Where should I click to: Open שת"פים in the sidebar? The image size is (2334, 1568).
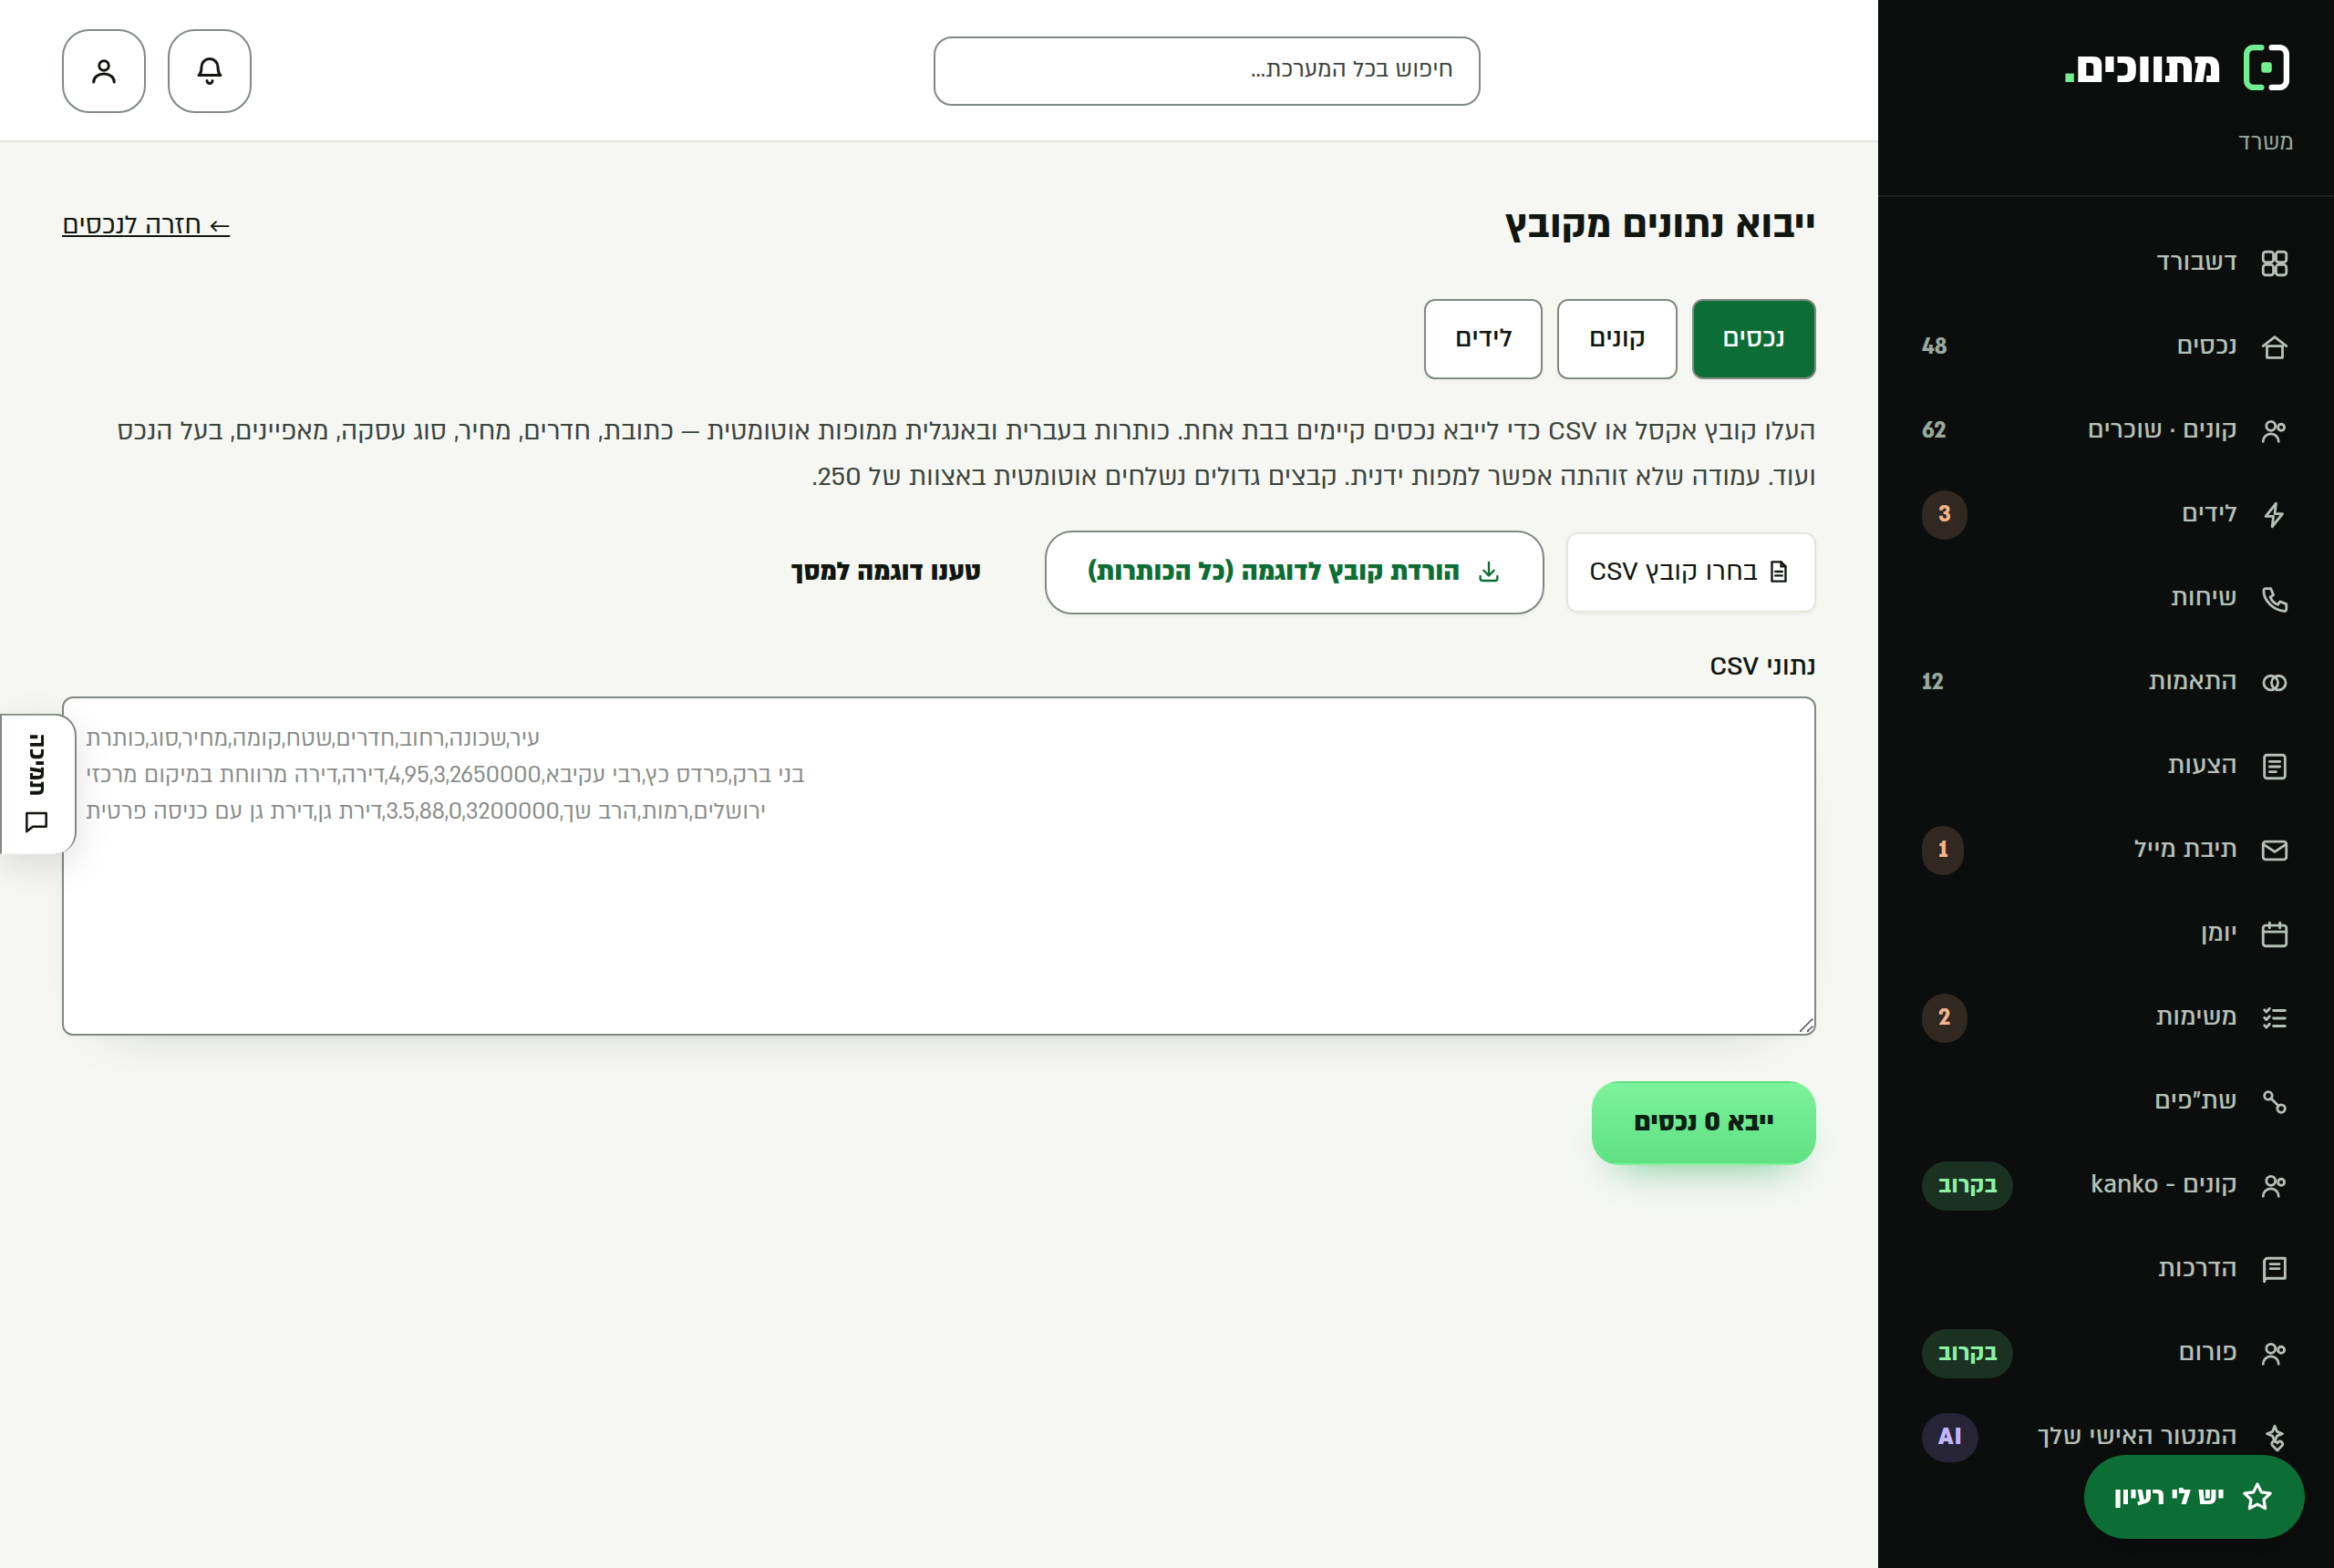click(x=2105, y=1101)
